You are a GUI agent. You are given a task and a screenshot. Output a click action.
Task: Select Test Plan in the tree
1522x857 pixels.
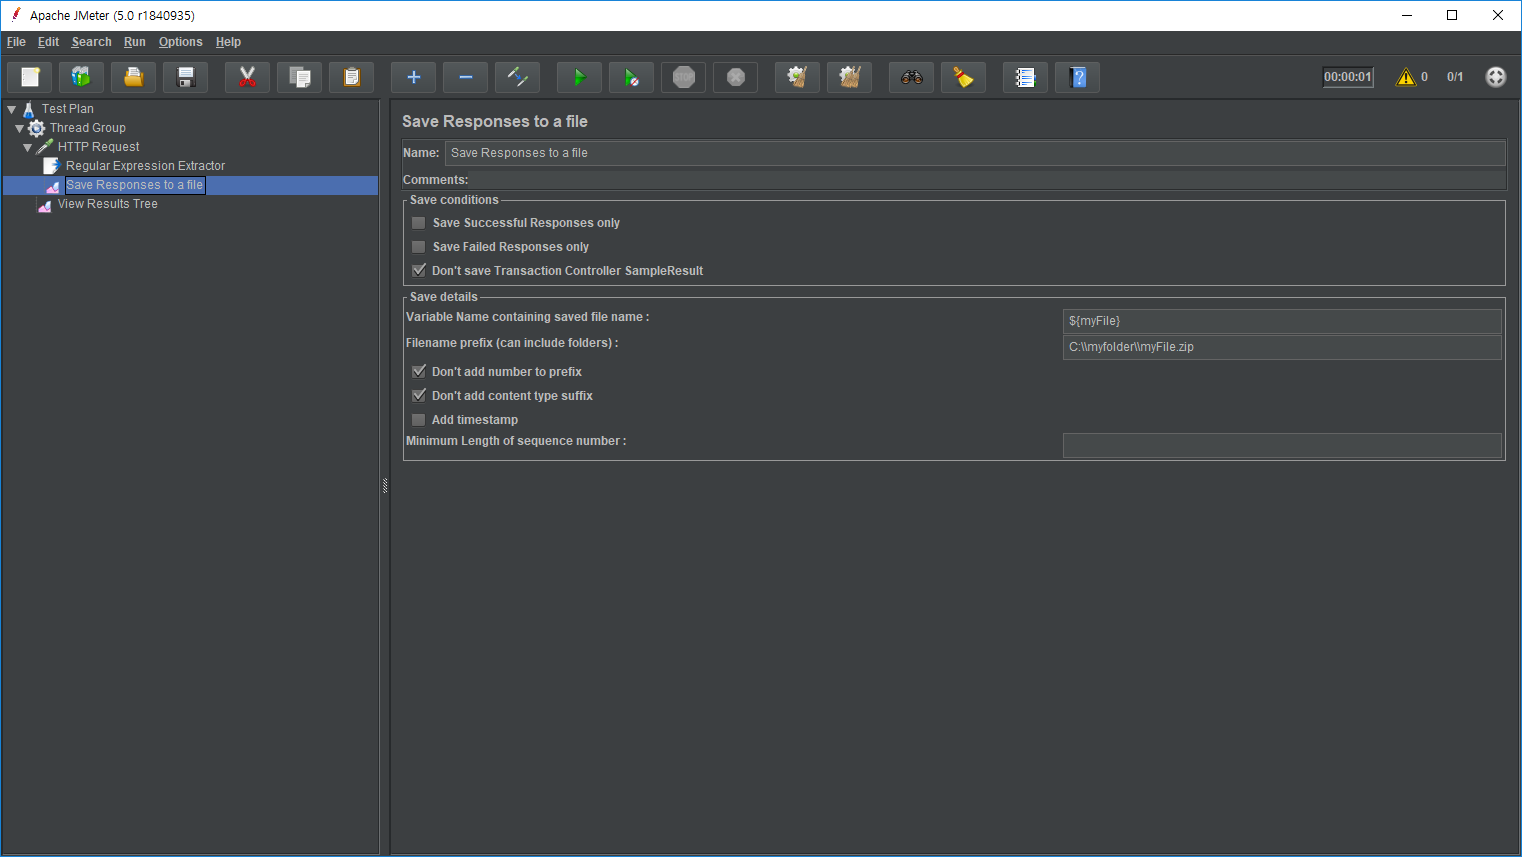tap(68, 109)
